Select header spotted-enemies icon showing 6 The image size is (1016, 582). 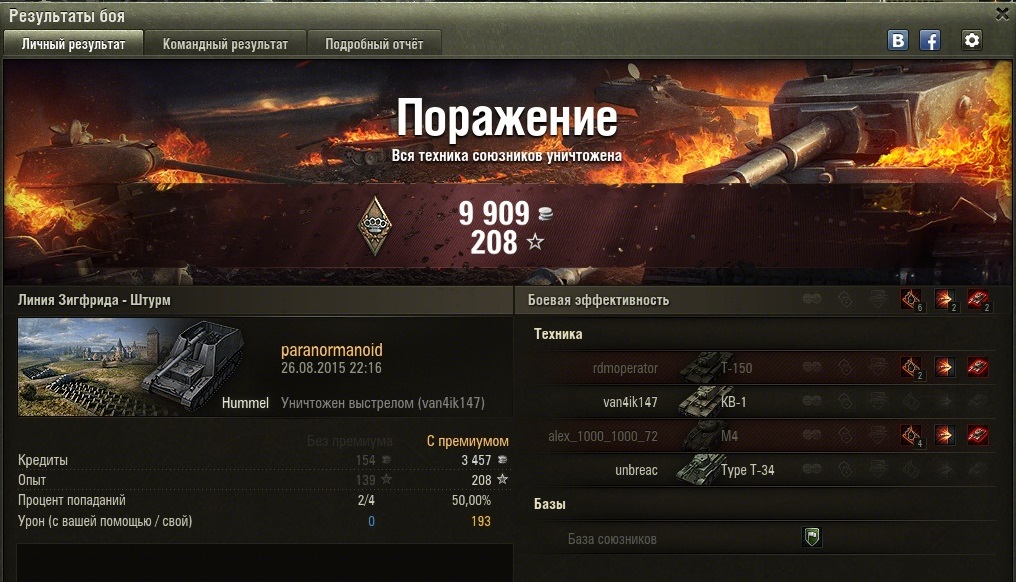912,299
